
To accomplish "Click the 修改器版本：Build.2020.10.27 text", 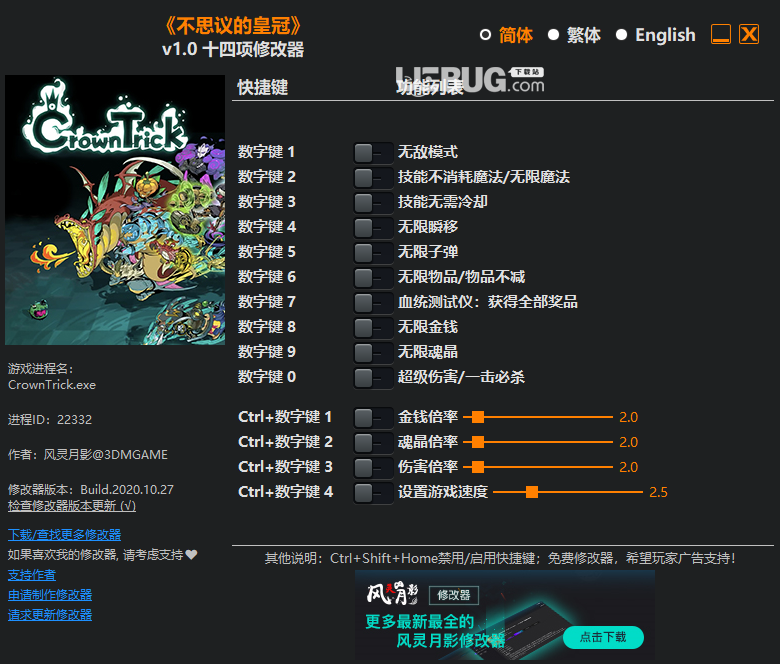I will (91, 490).
